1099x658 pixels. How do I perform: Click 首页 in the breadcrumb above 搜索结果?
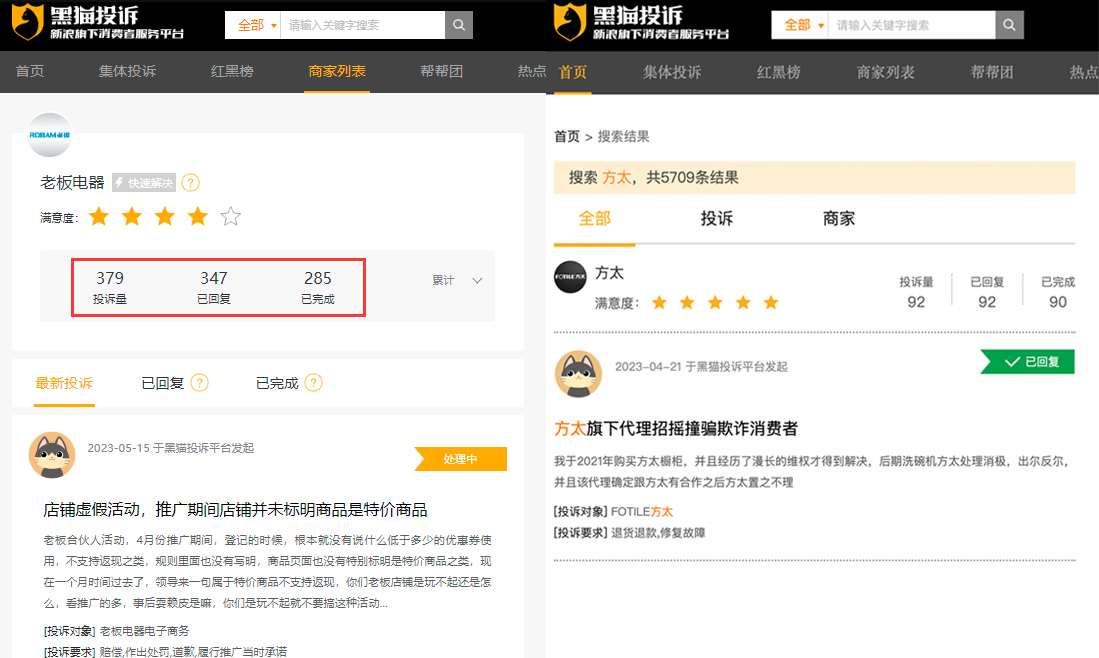[566, 137]
